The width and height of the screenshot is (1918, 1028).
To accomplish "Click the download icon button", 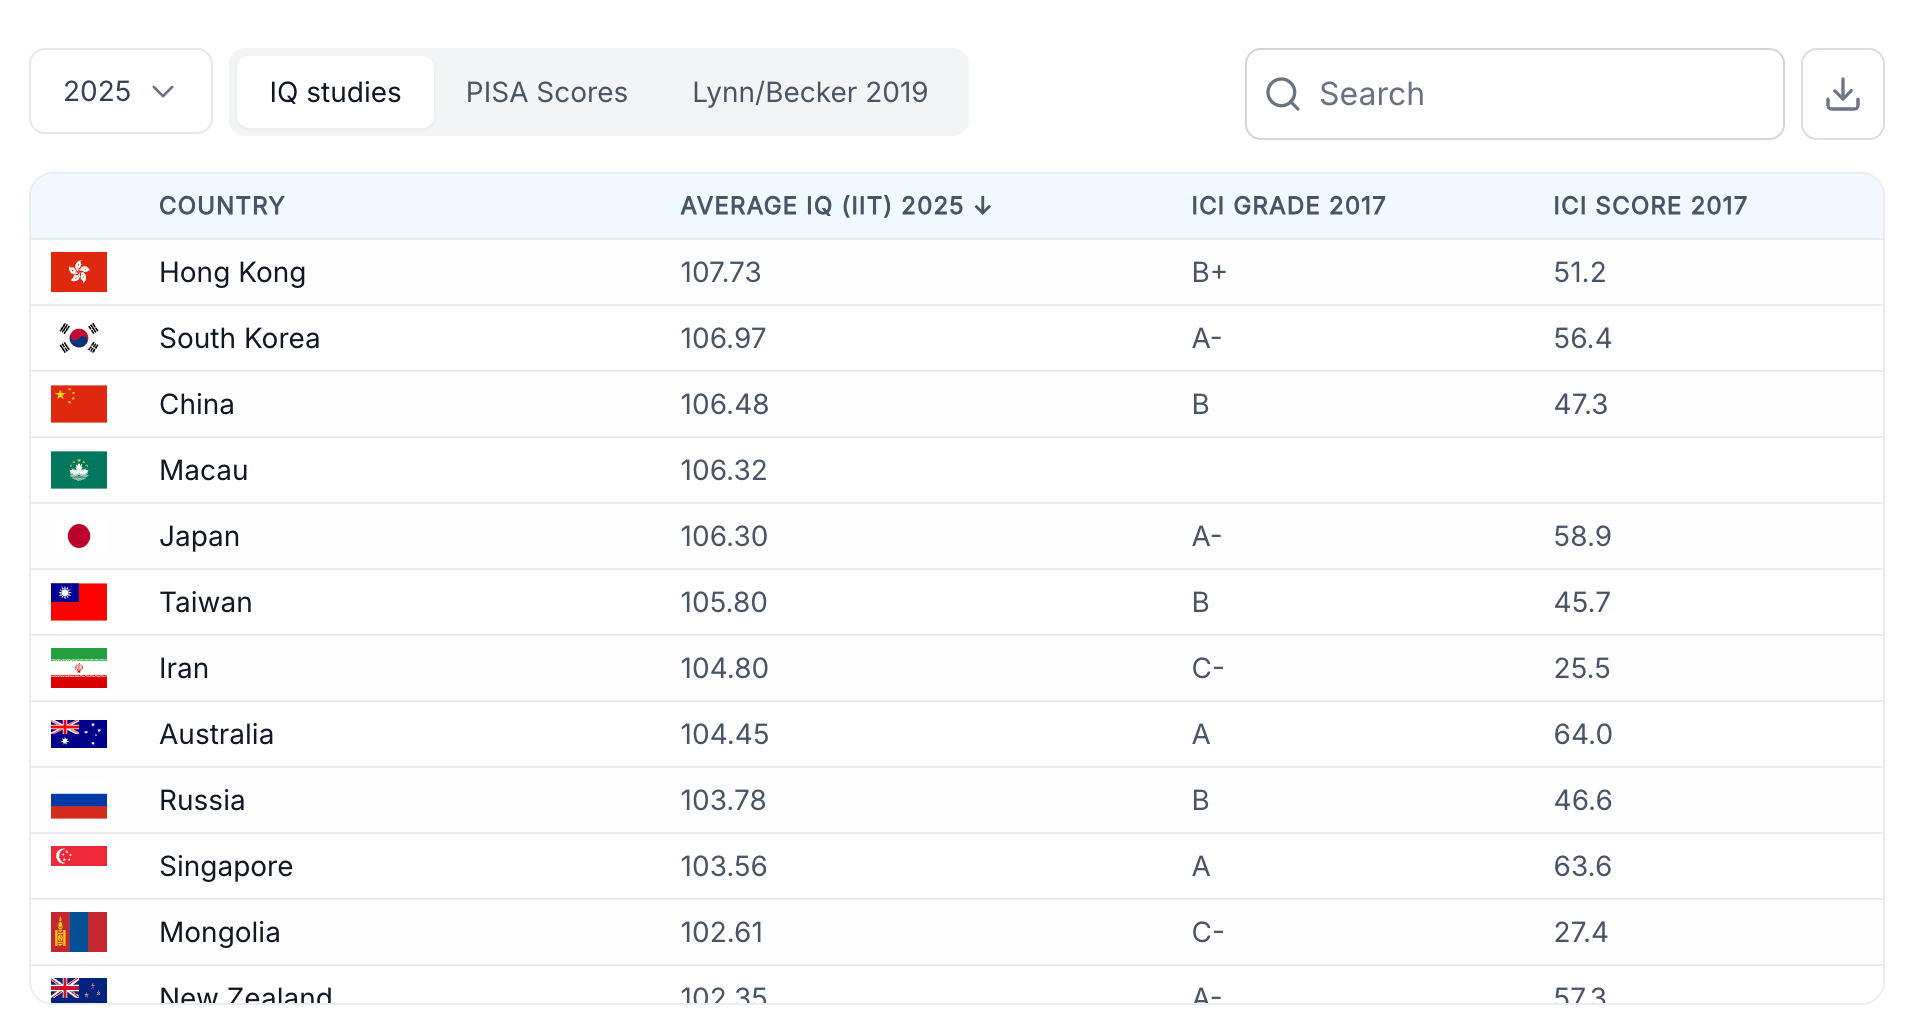I will pyautogui.click(x=1841, y=94).
